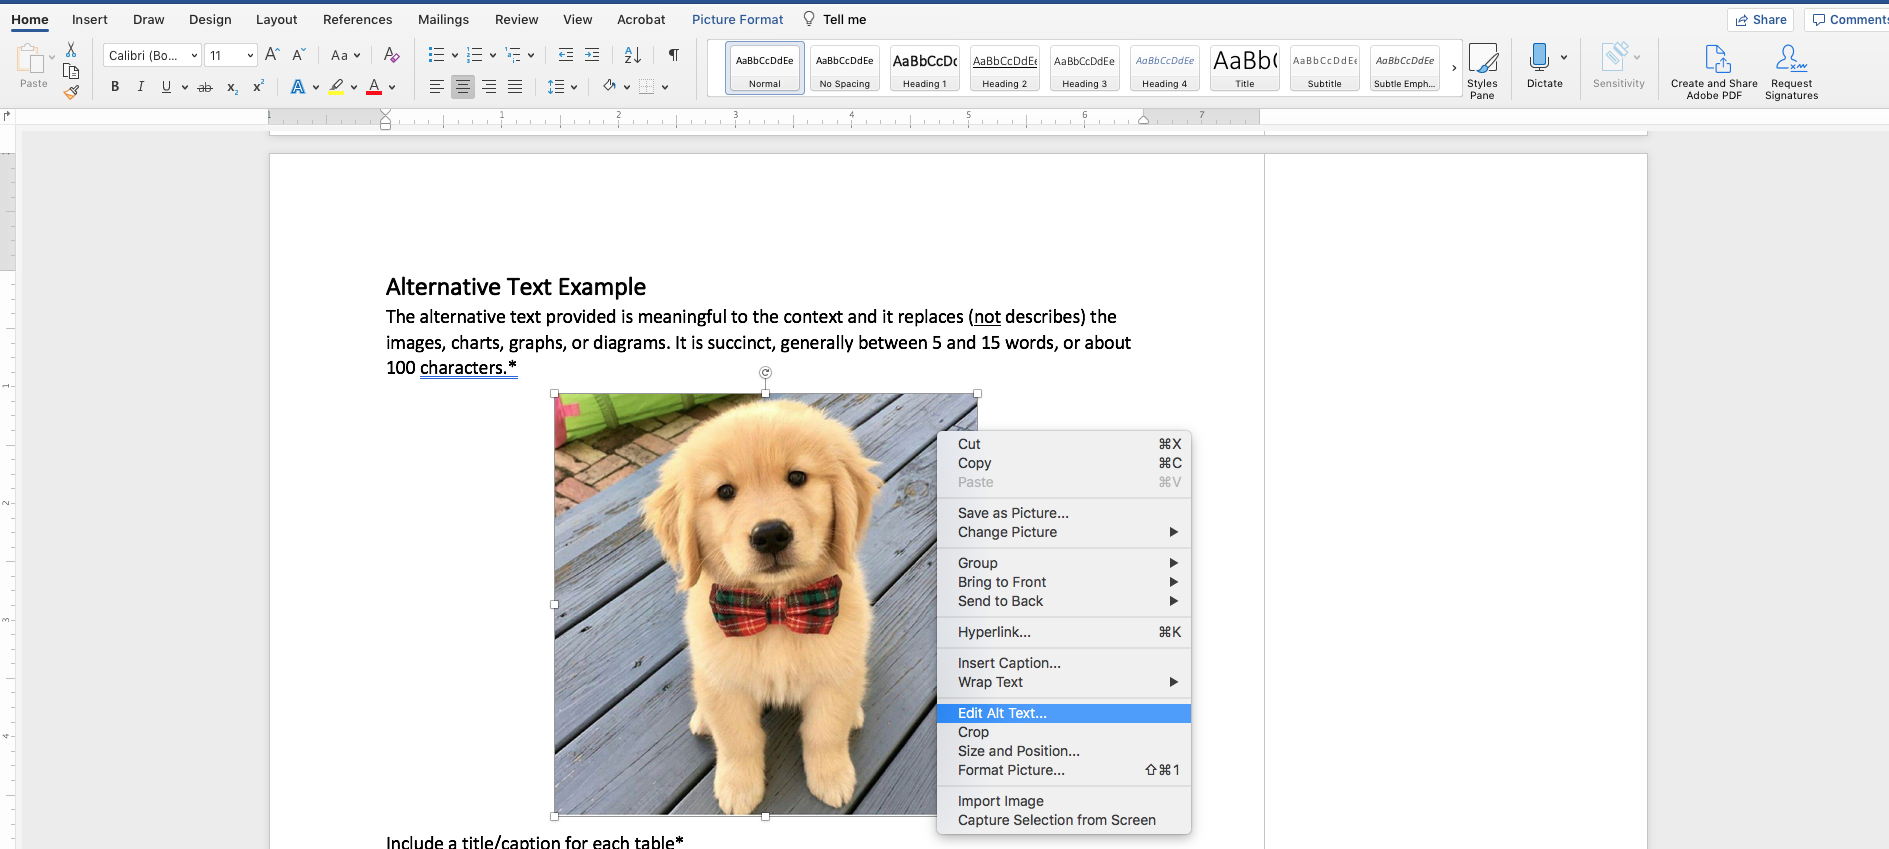Click the Cut scissors icon in ribbon
Viewport: 1889px width, 849px height.
click(71, 50)
